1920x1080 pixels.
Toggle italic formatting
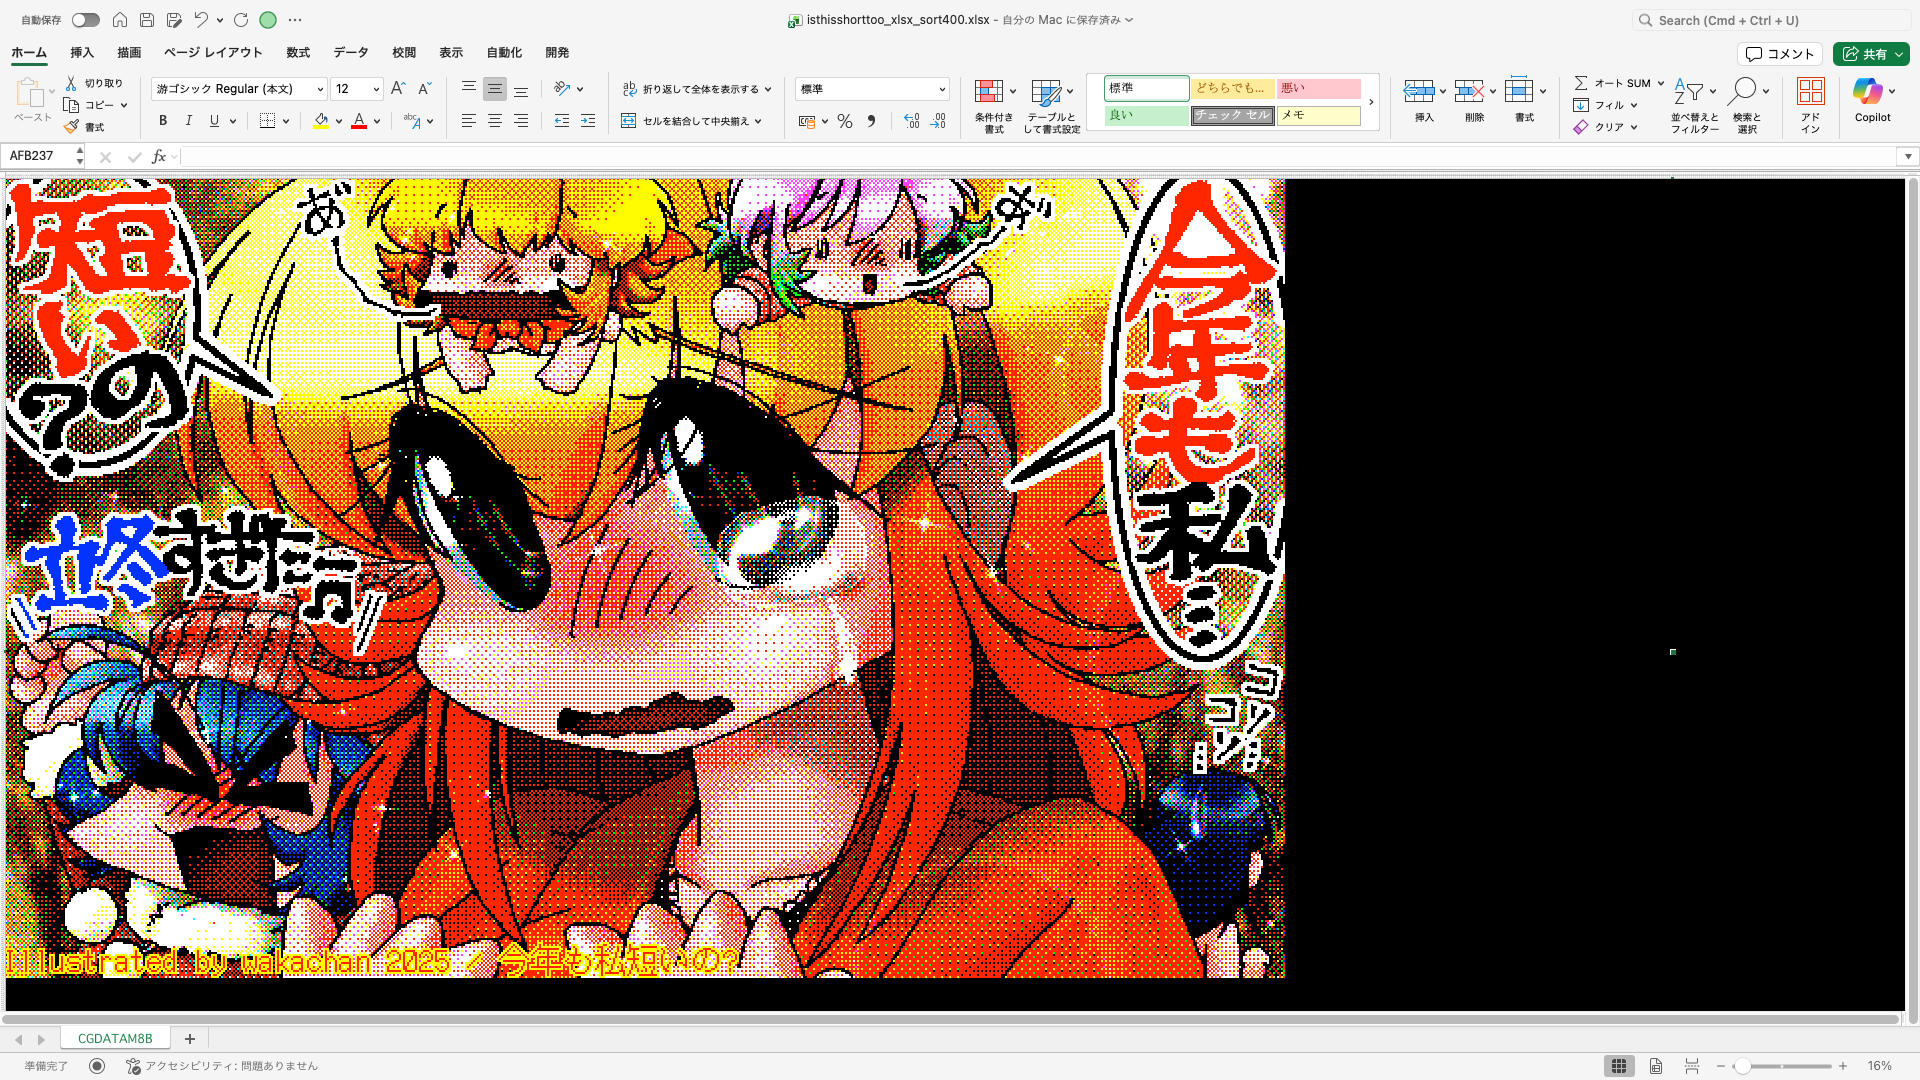coord(188,121)
